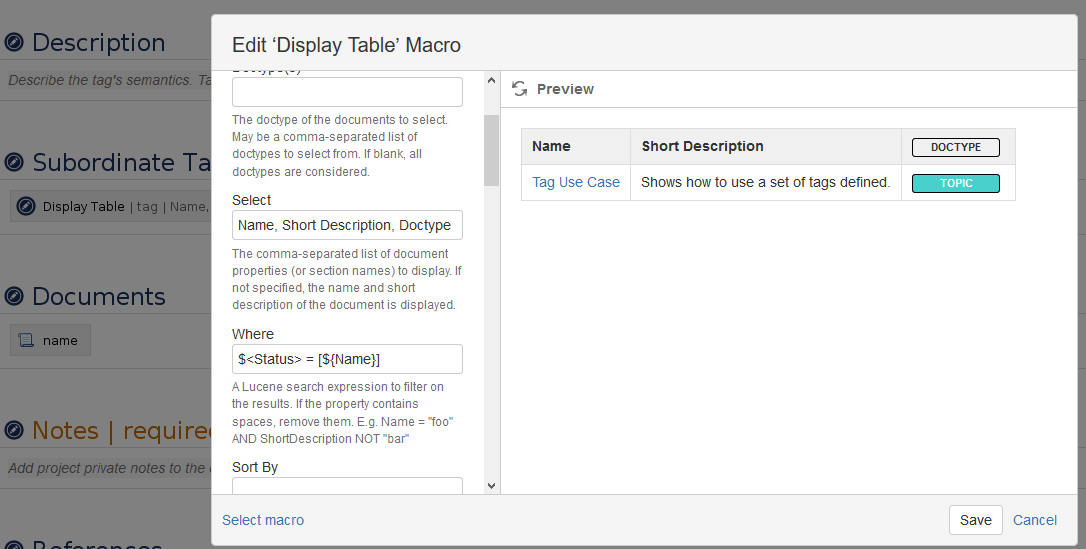Cancel editing the macro
Image resolution: width=1086 pixels, height=549 pixels.
coord(1034,520)
